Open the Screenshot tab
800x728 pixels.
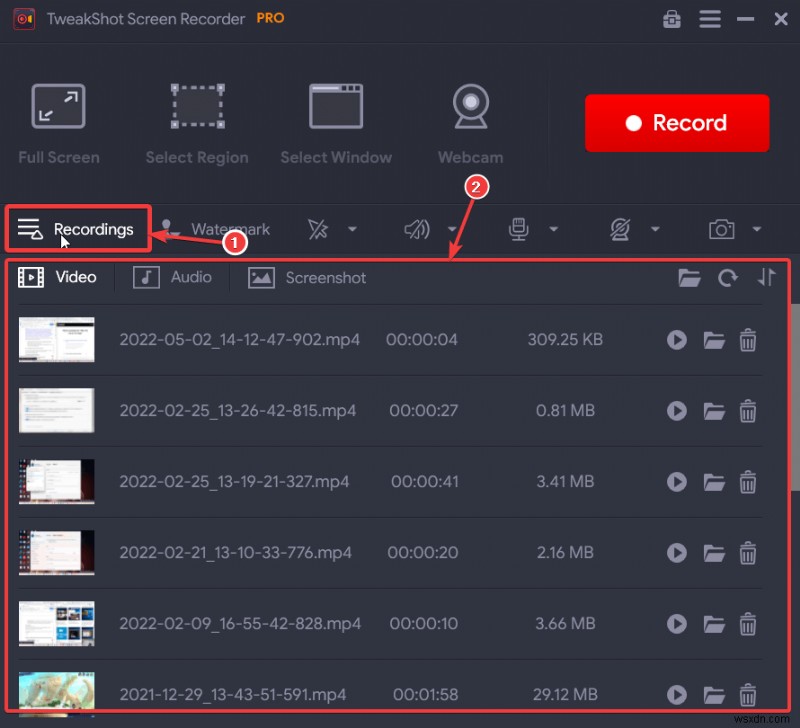coord(307,277)
